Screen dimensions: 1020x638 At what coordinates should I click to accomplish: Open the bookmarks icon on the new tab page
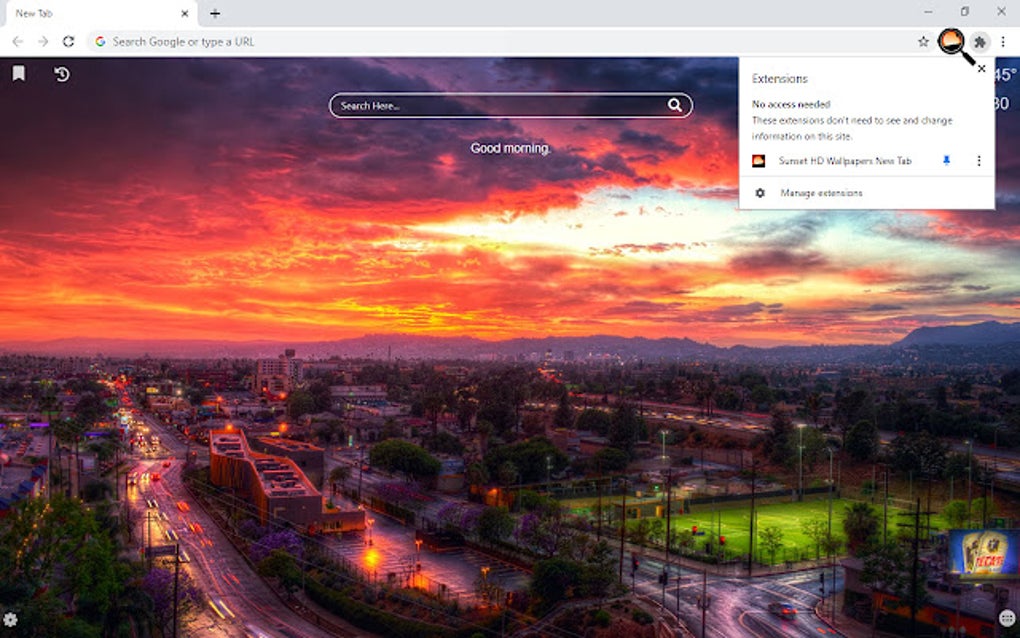[19, 73]
